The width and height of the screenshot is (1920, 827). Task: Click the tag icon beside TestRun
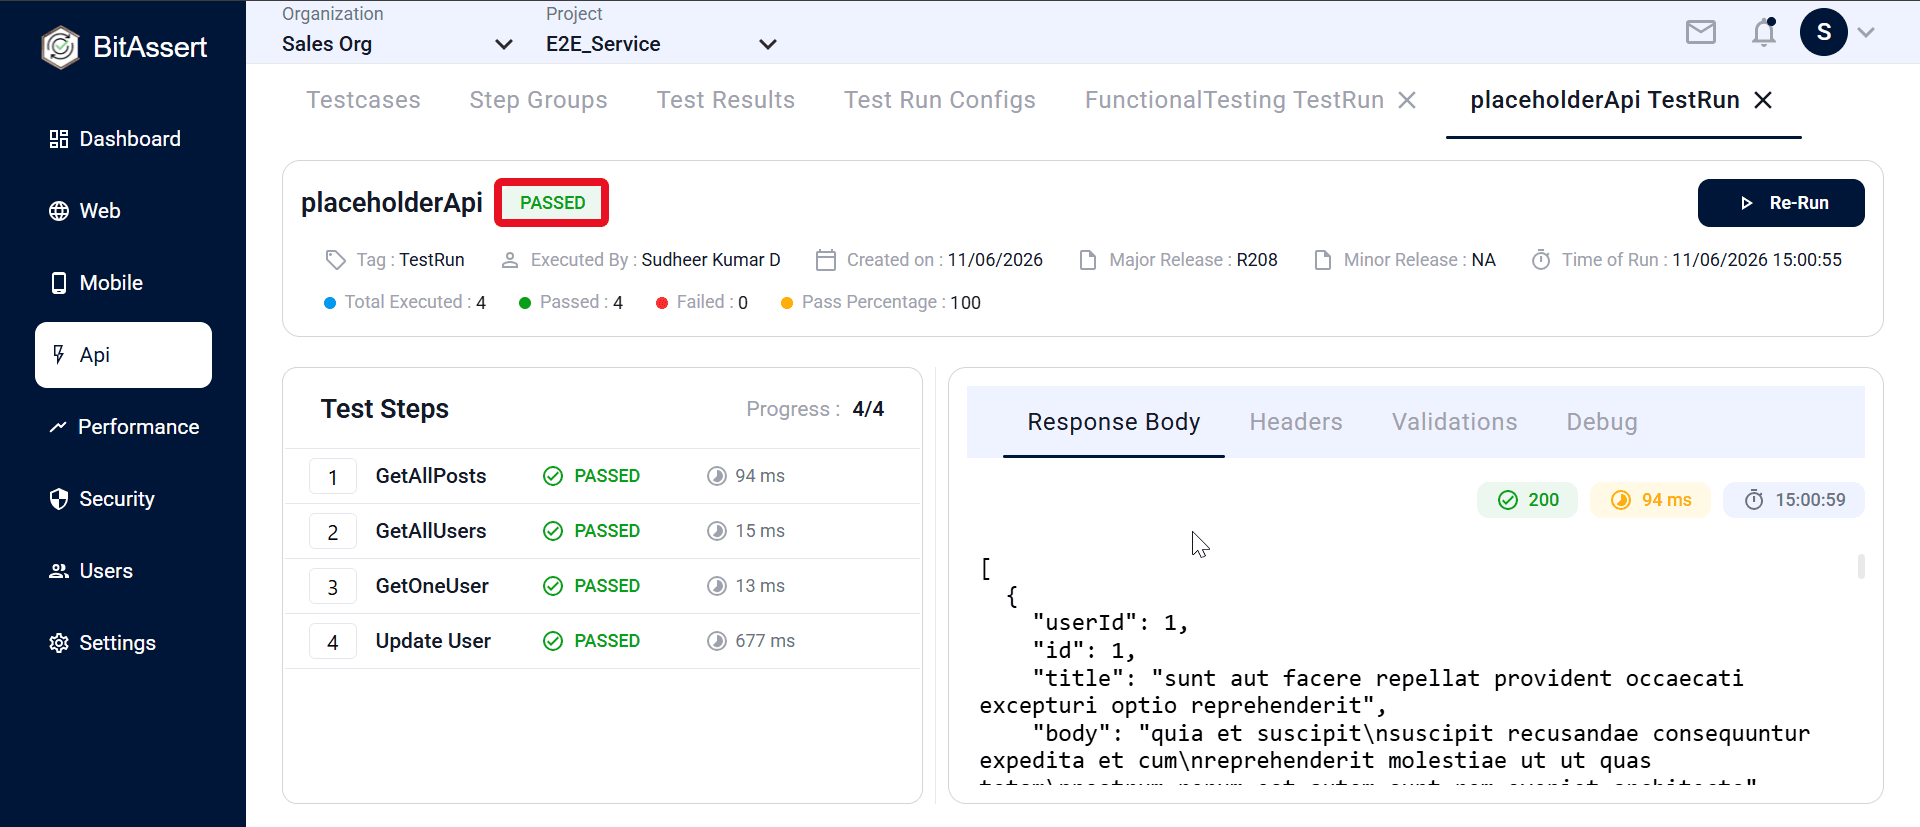point(336,260)
